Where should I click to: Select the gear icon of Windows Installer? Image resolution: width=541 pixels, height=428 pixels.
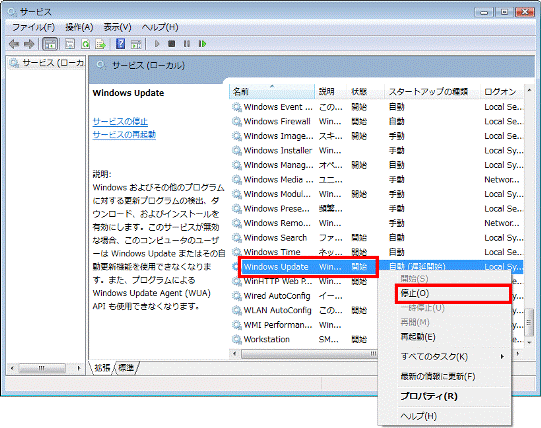[237, 150]
